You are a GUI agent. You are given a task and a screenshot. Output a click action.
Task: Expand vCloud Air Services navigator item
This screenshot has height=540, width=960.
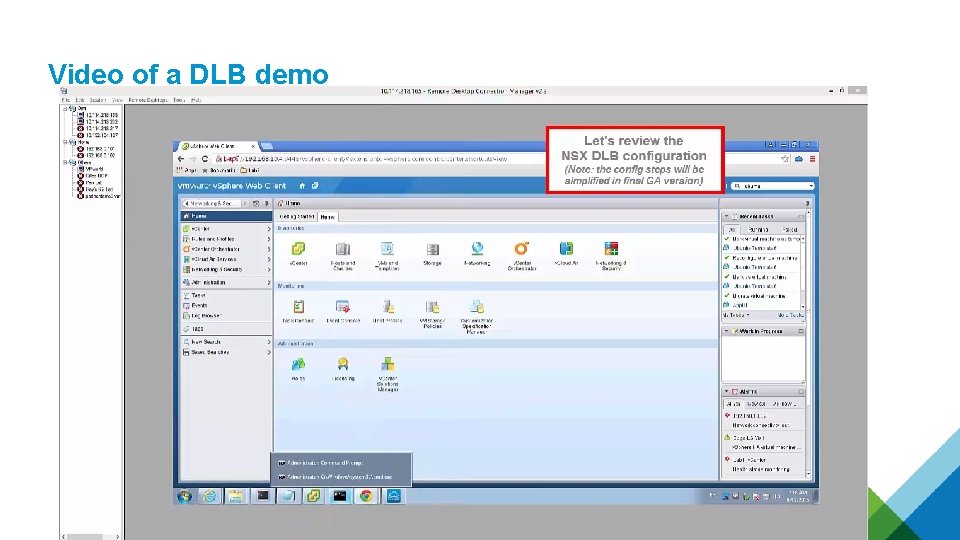pyautogui.click(x=269, y=259)
